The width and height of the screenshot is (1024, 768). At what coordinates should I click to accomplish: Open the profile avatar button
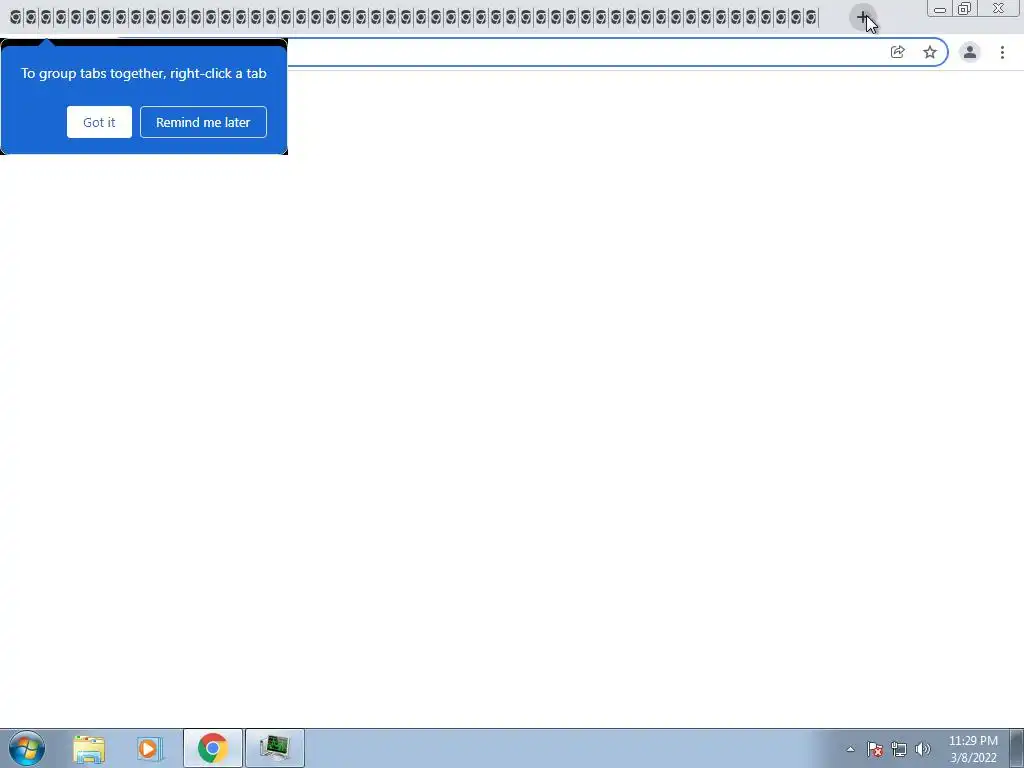point(970,52)
